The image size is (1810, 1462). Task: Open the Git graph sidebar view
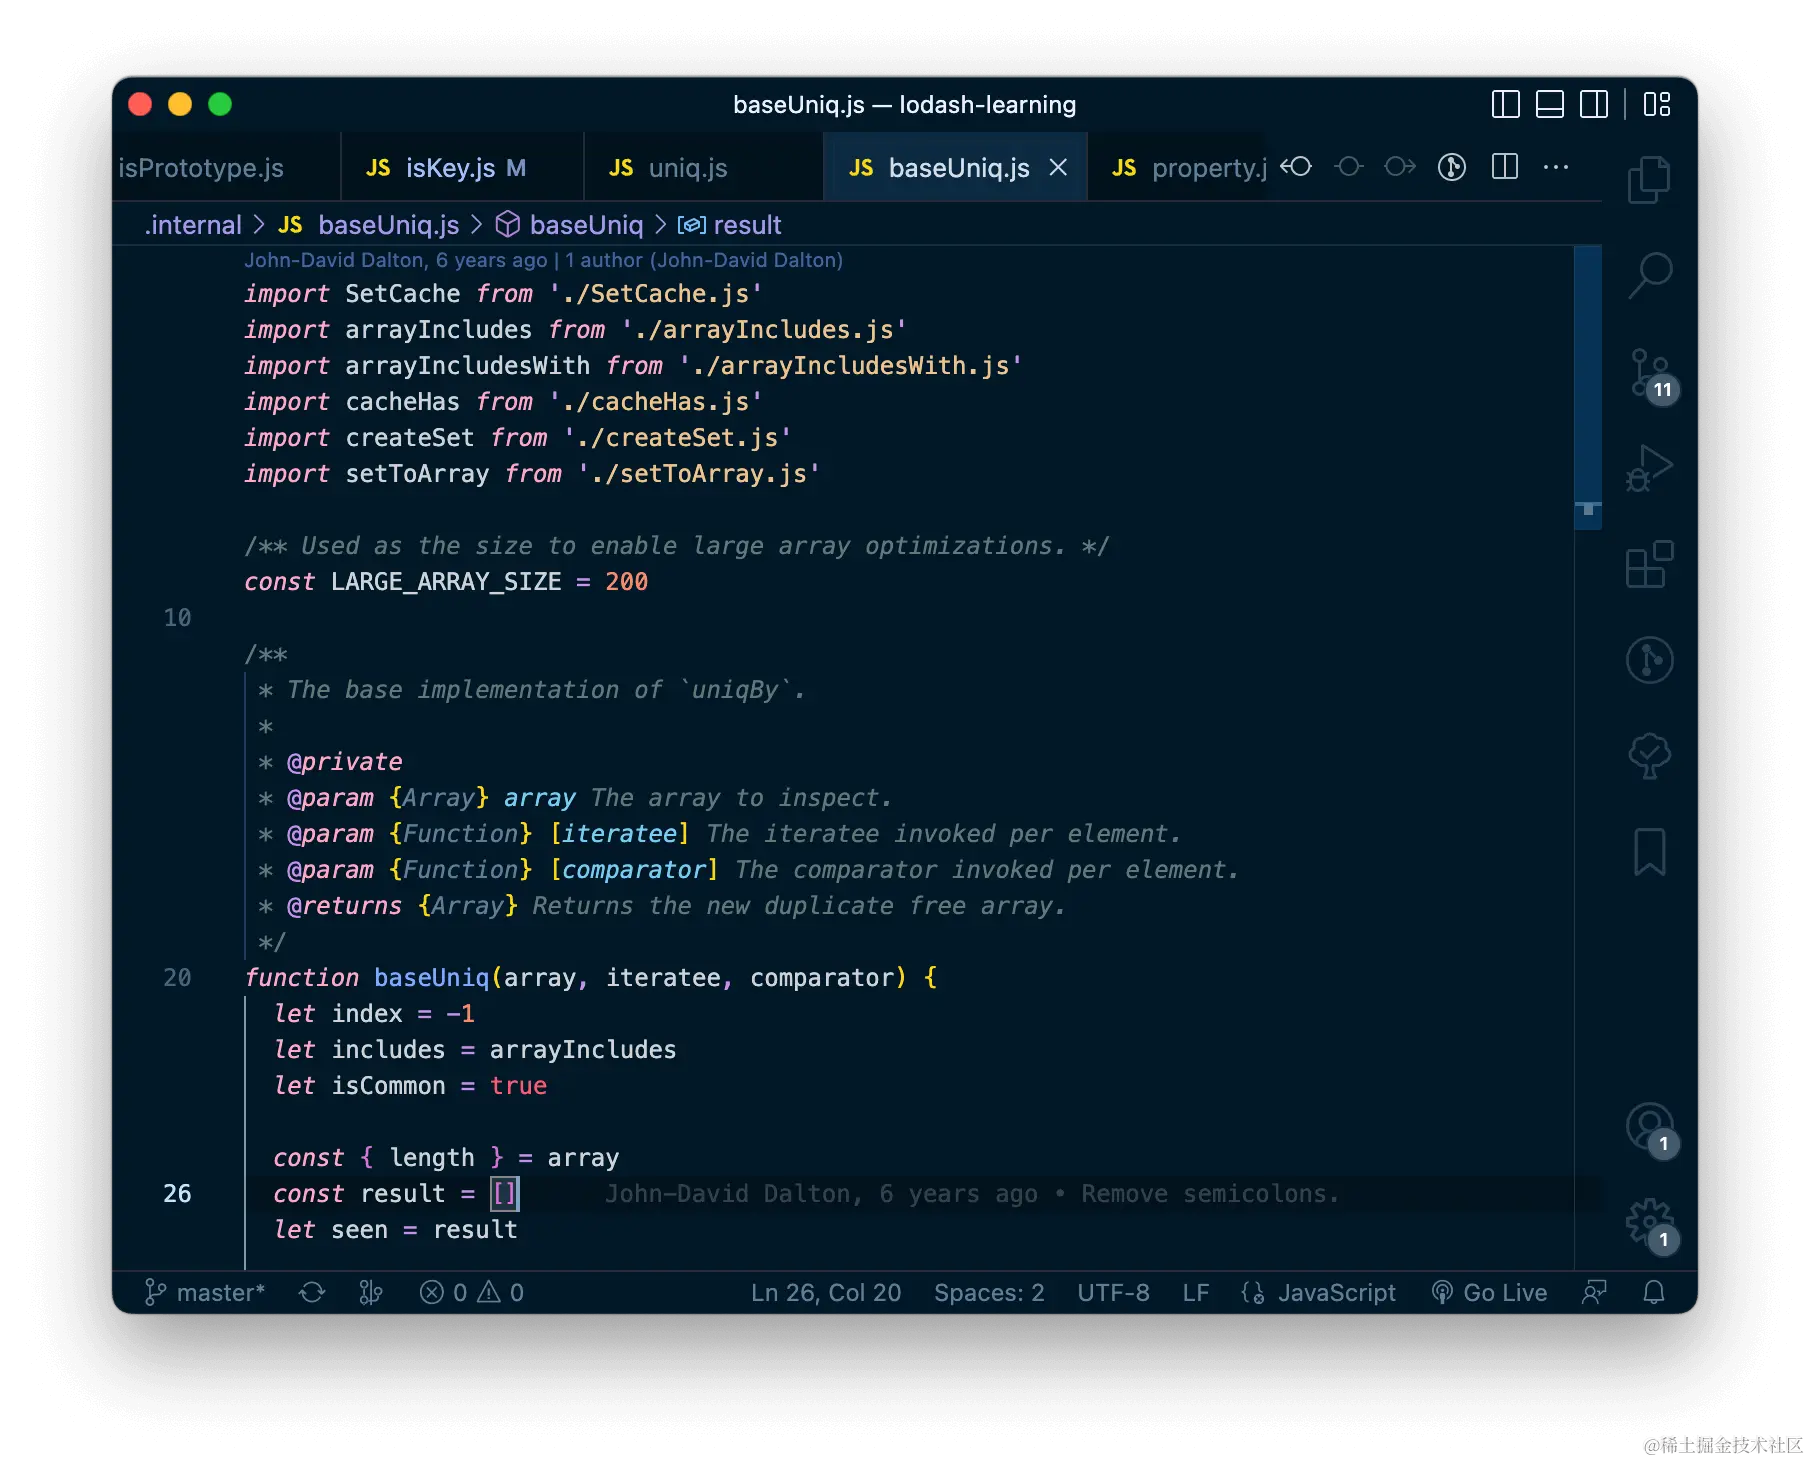tap(1649, 660)
